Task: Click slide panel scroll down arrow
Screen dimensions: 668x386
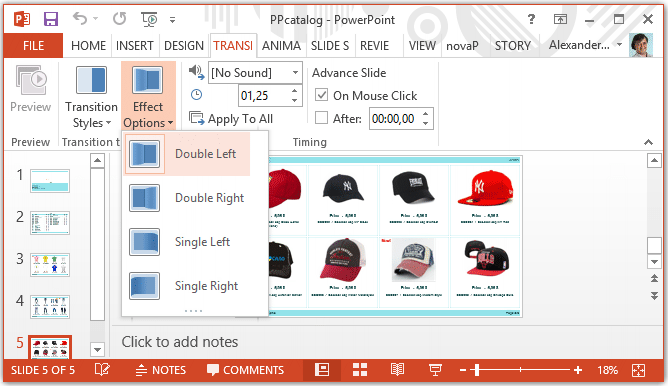Action: pos(98,350)
